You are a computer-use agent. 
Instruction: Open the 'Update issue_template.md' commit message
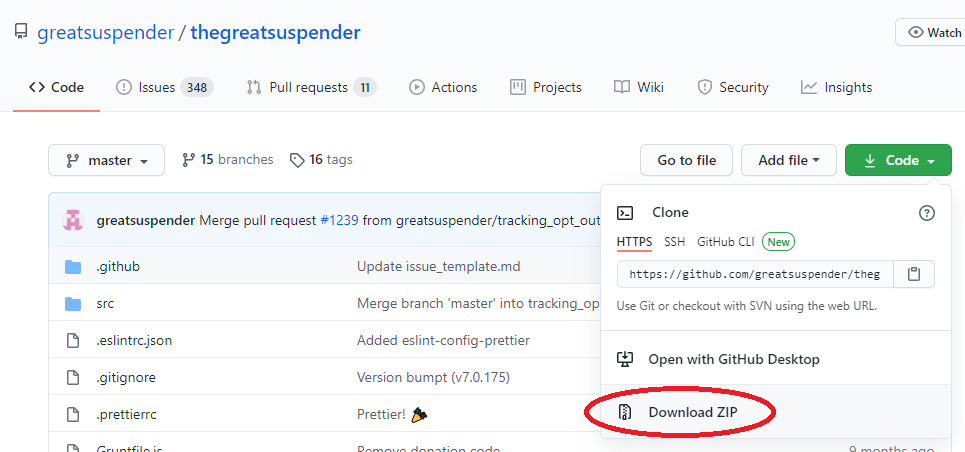point(439,267)
